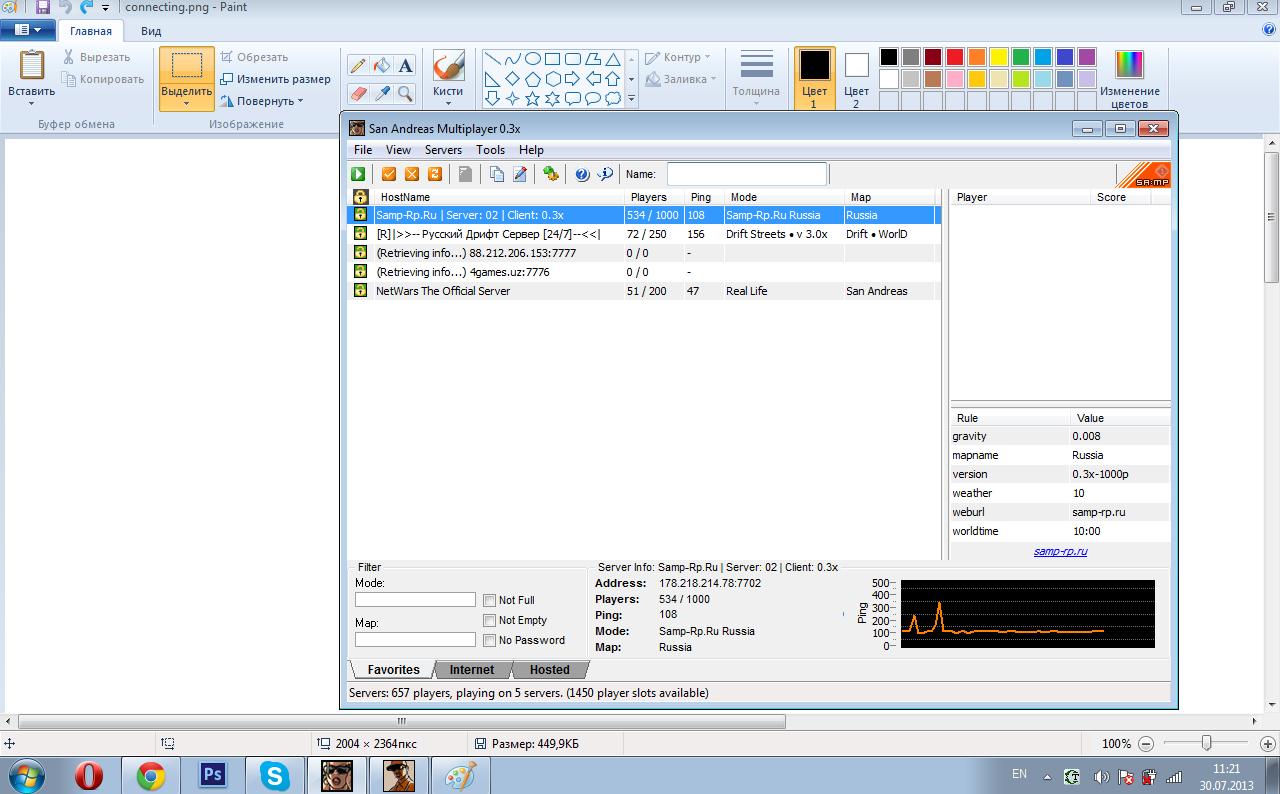This screenshot has height=794, width=1282.
Task: Click the green Connect play icon in SA-MP toolbar
Action: coord(358,174)
